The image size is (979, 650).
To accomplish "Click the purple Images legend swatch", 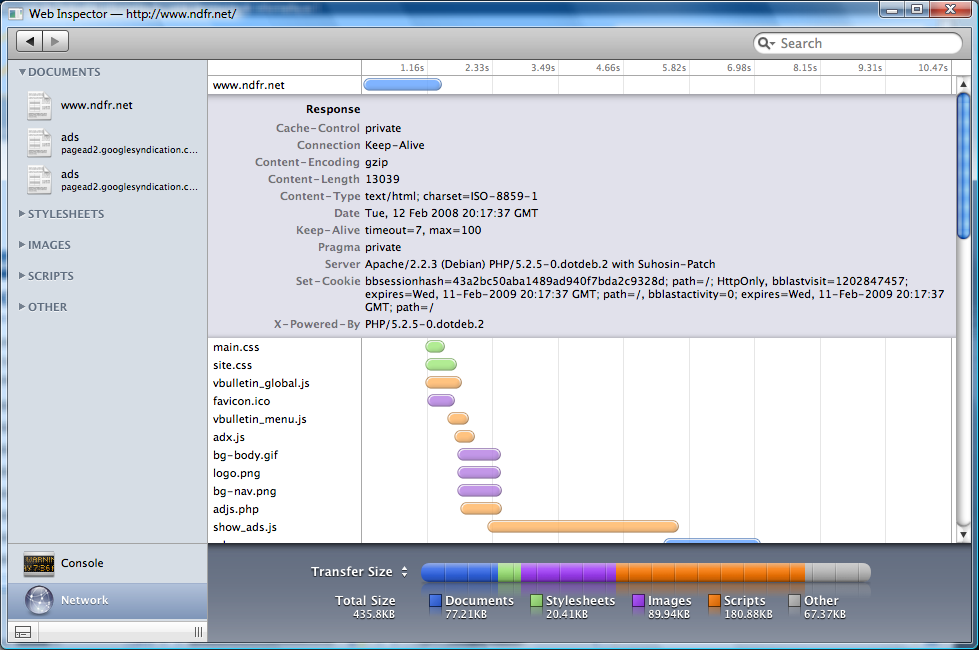I will coord(638,601).
